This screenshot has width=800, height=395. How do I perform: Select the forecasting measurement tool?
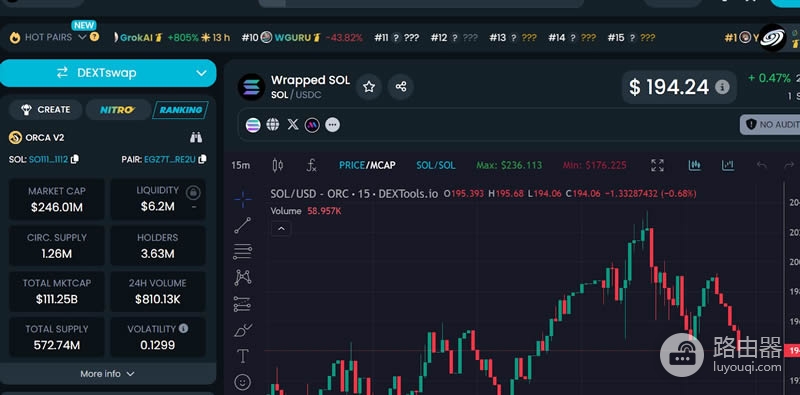coord(243,304)
